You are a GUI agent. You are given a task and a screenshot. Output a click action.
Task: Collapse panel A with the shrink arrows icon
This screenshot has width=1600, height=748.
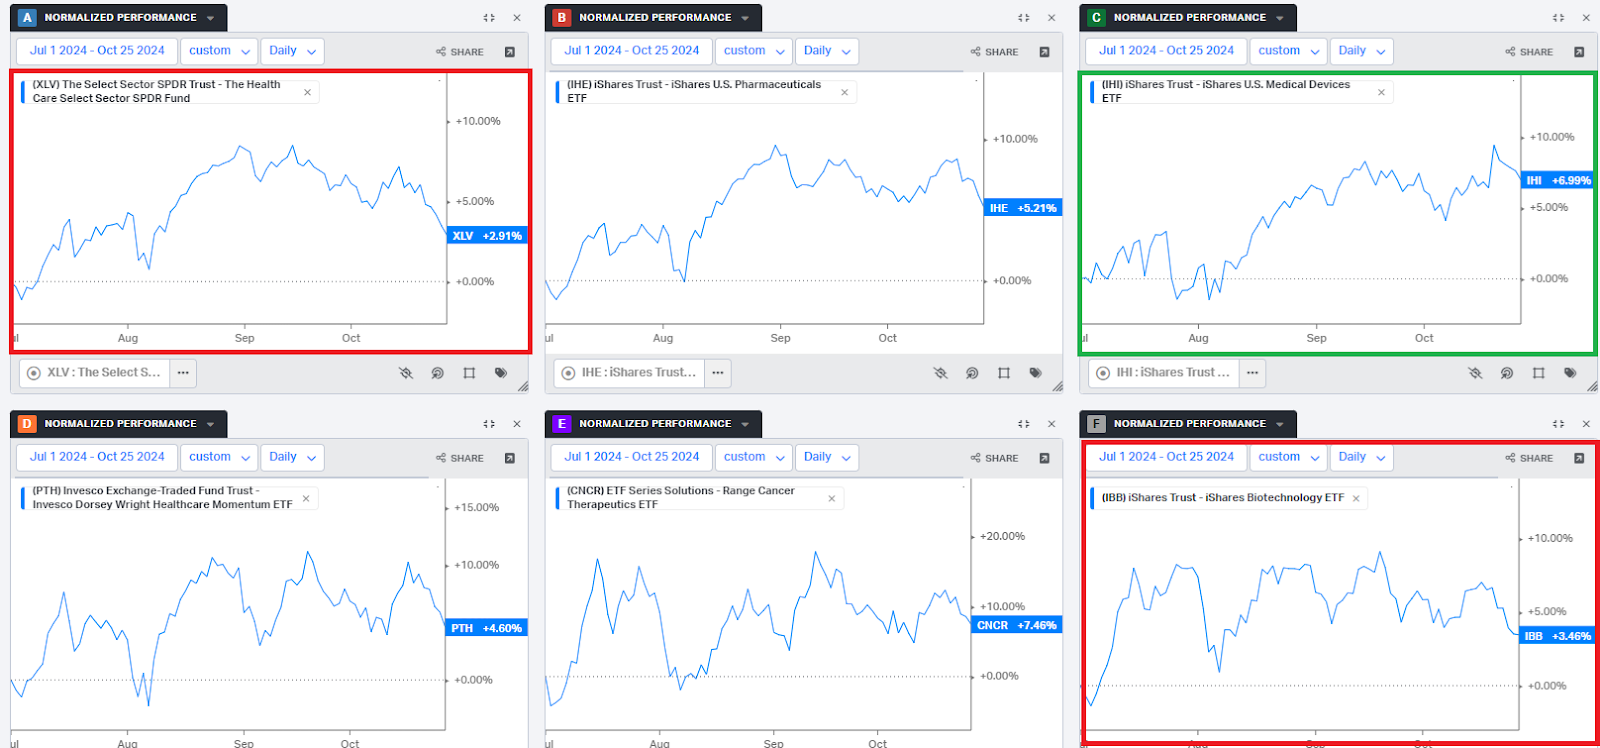coord(489,18)
